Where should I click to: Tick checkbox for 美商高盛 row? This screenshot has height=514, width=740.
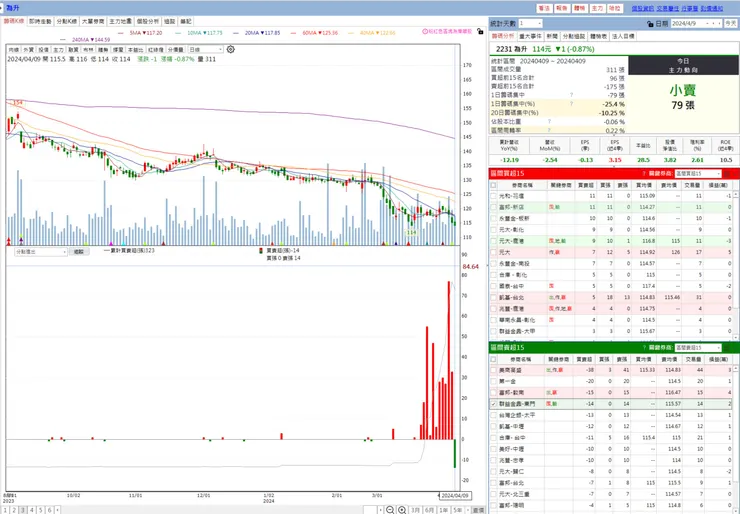pyautogui.click(x=494, y=370)
